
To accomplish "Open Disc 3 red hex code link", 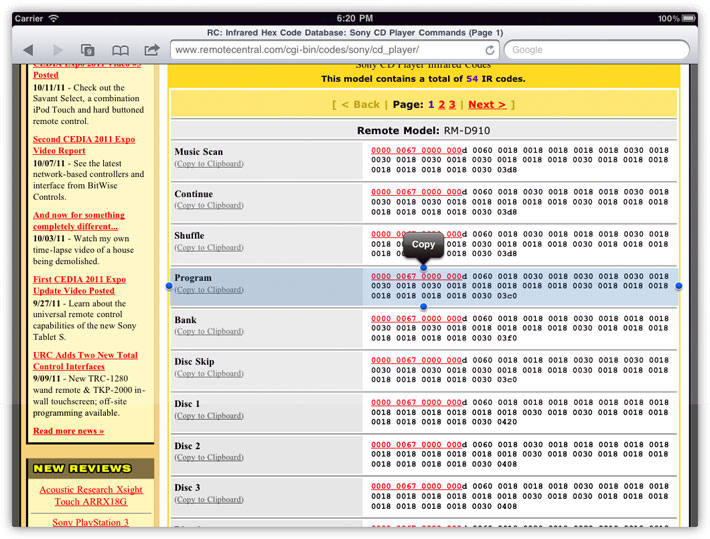I will (x=416, y=486).
